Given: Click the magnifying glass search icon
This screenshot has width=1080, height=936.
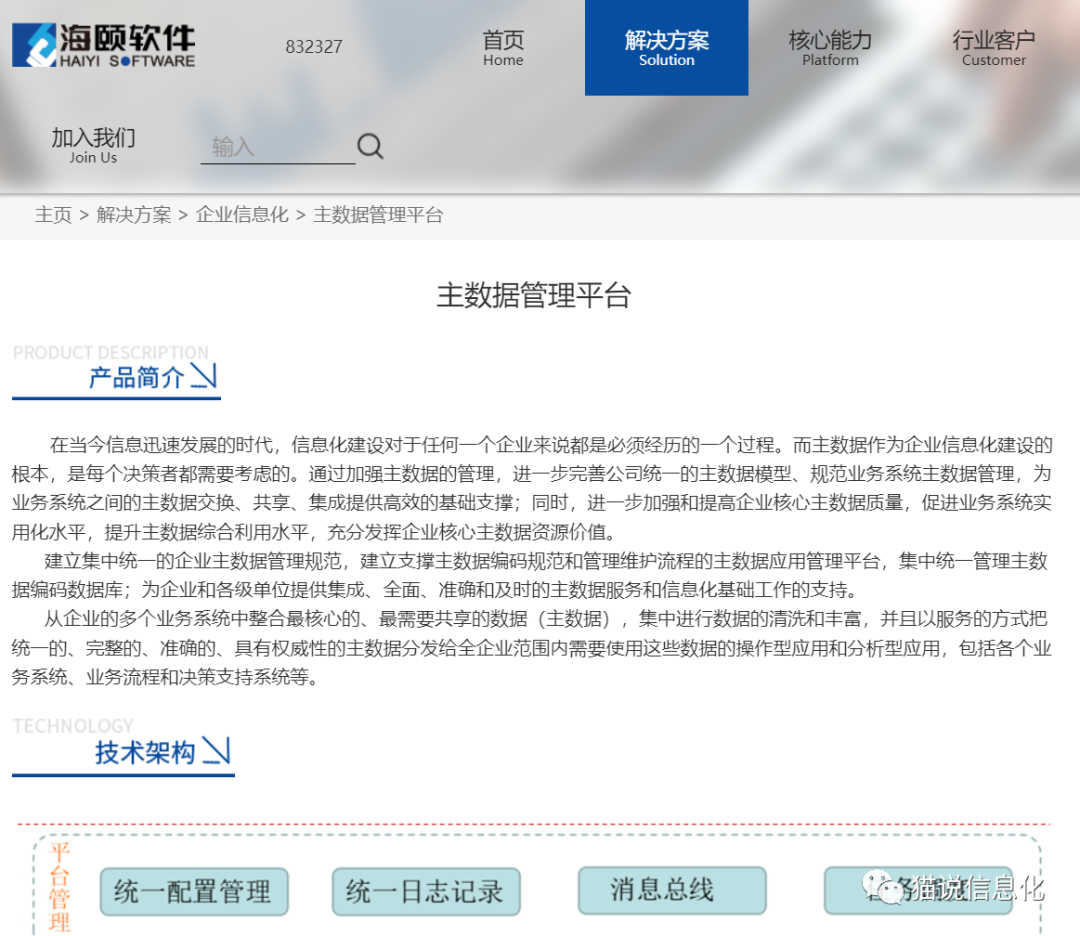Looking at the screenshot, I should (x=370, y=147).
